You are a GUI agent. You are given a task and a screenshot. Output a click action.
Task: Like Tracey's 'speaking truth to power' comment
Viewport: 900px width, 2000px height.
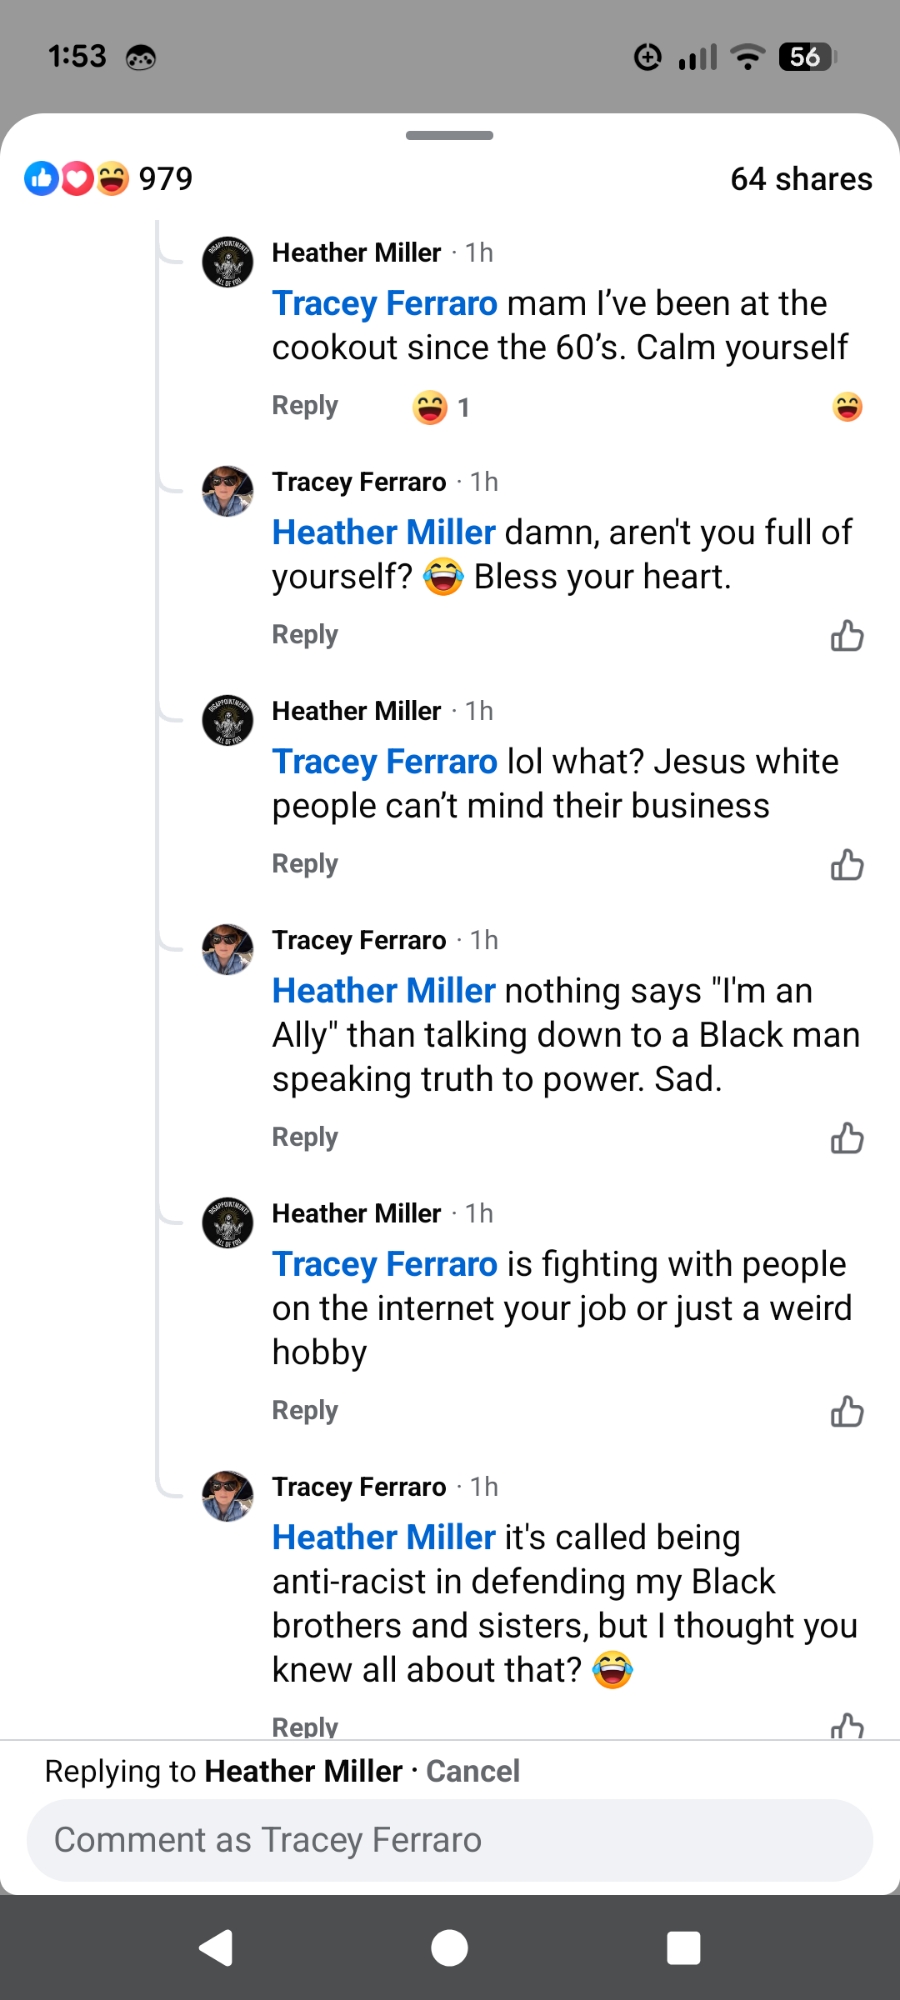(847, 1138)
